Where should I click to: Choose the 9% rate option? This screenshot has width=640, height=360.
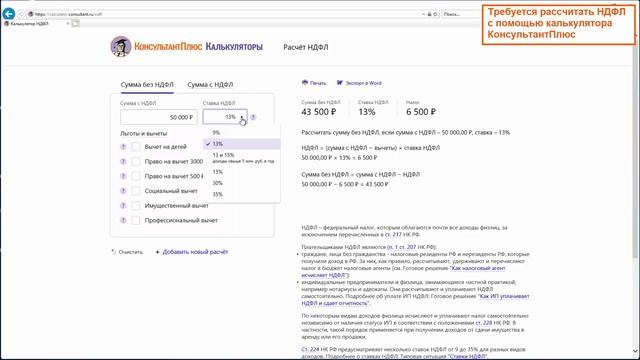pos(242,133)
